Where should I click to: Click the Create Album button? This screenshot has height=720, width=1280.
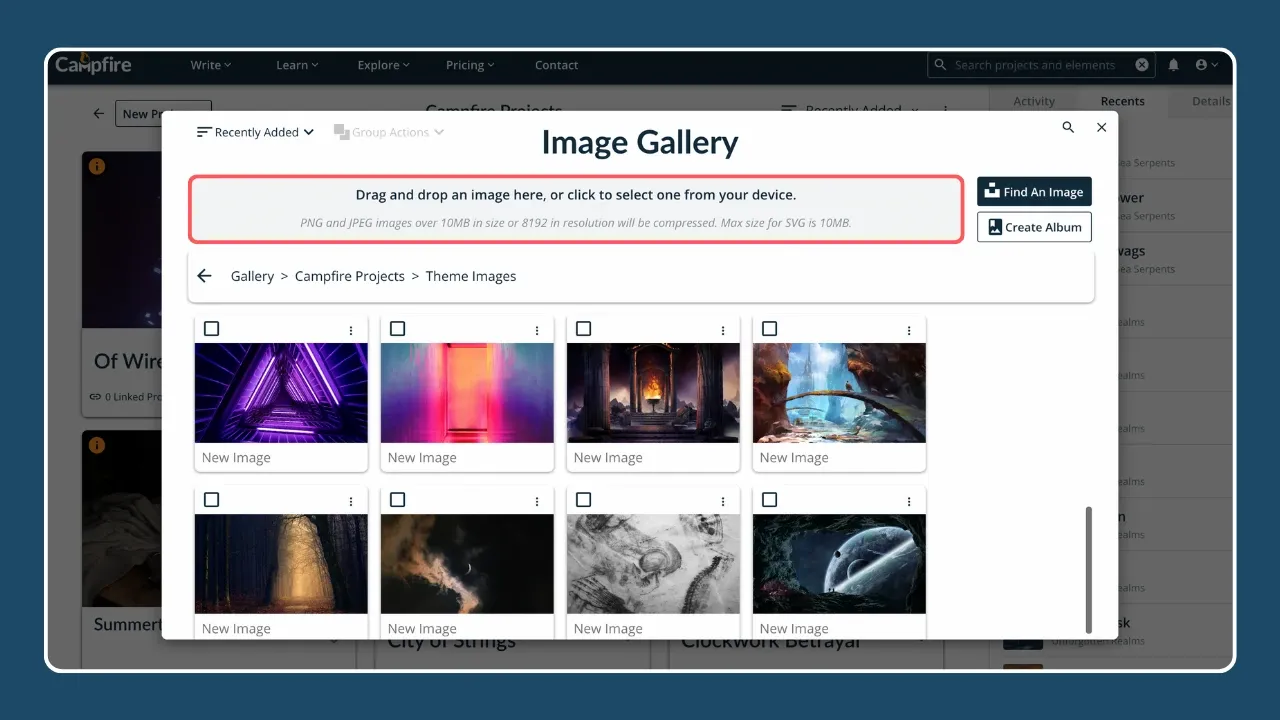(1034, 227)
